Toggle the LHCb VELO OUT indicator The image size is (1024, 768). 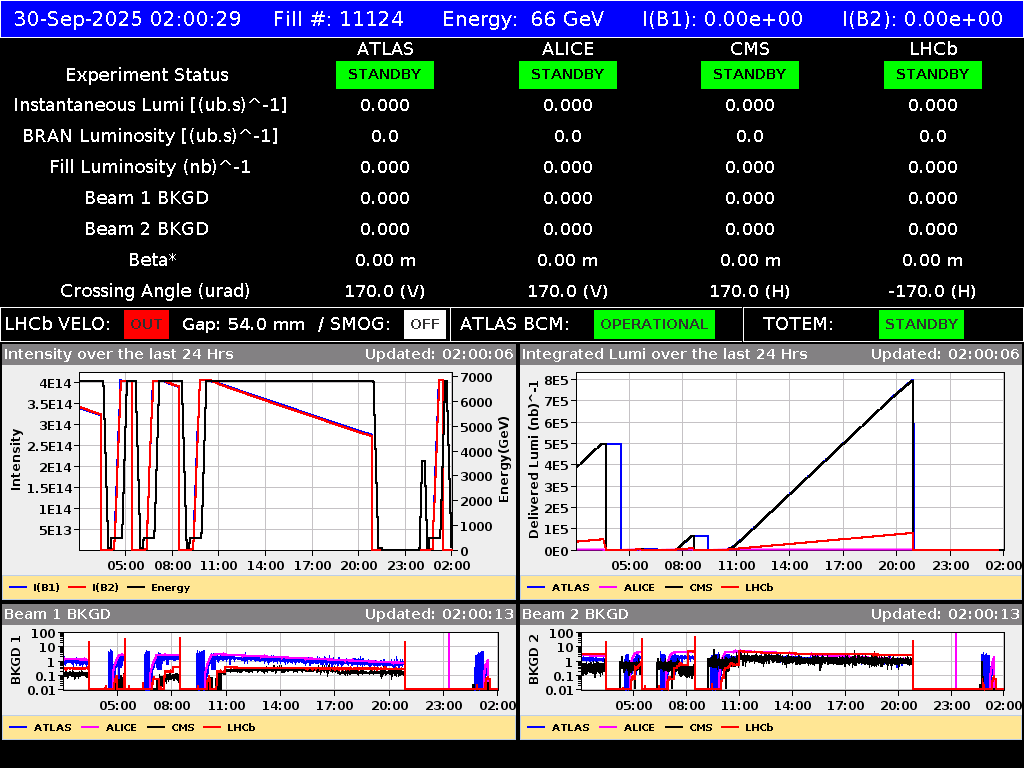click(146, 324)
